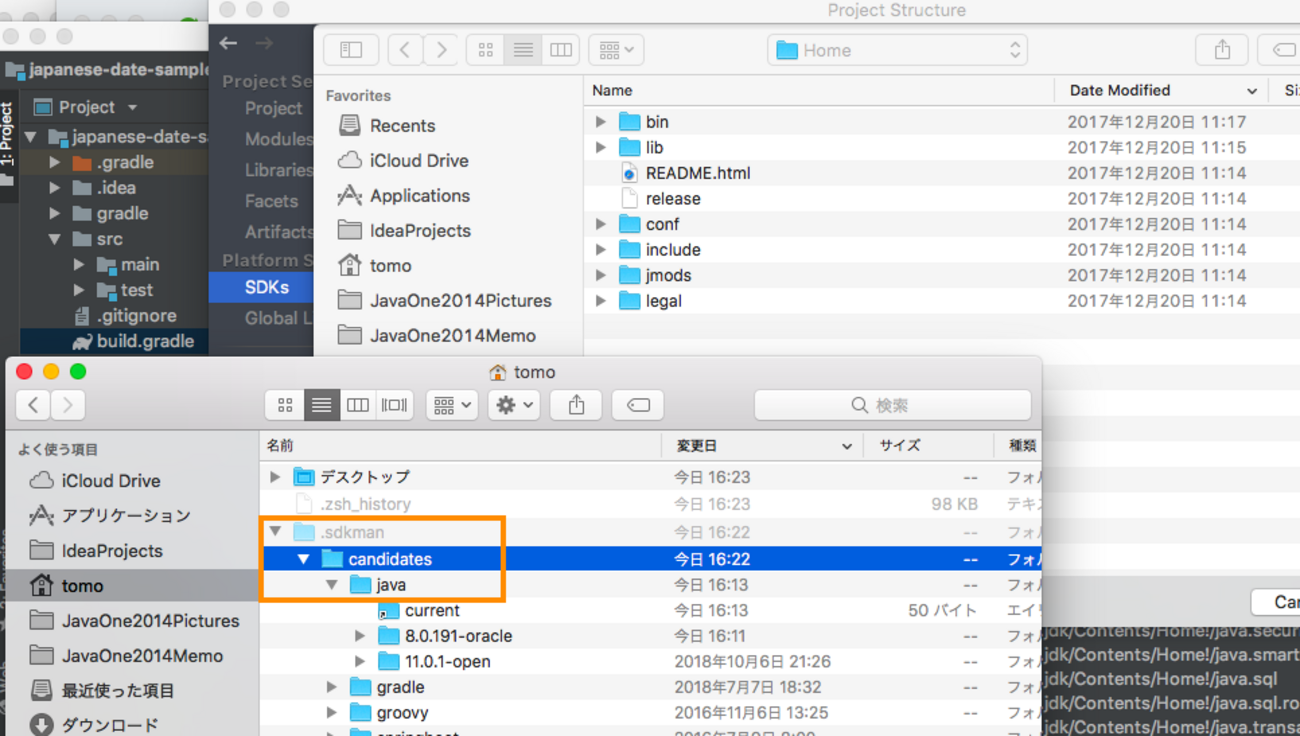Go forward in the tomo Finder window
The image size is (1300, 736).
(68, 405)
